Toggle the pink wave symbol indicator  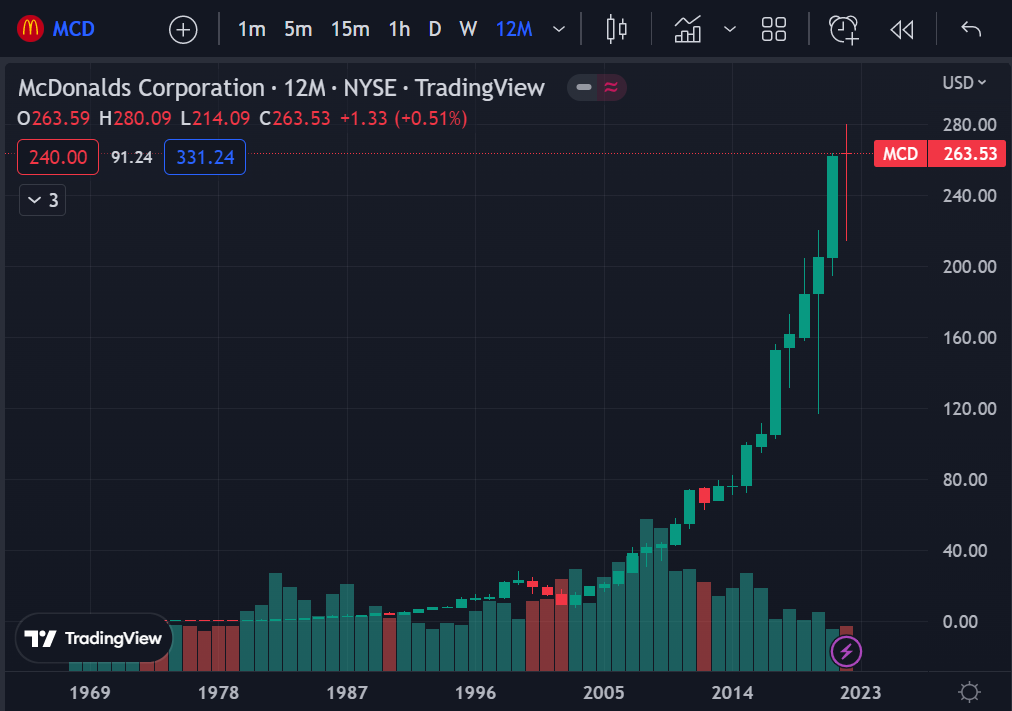pyautogui.click(x=611, y=87)
